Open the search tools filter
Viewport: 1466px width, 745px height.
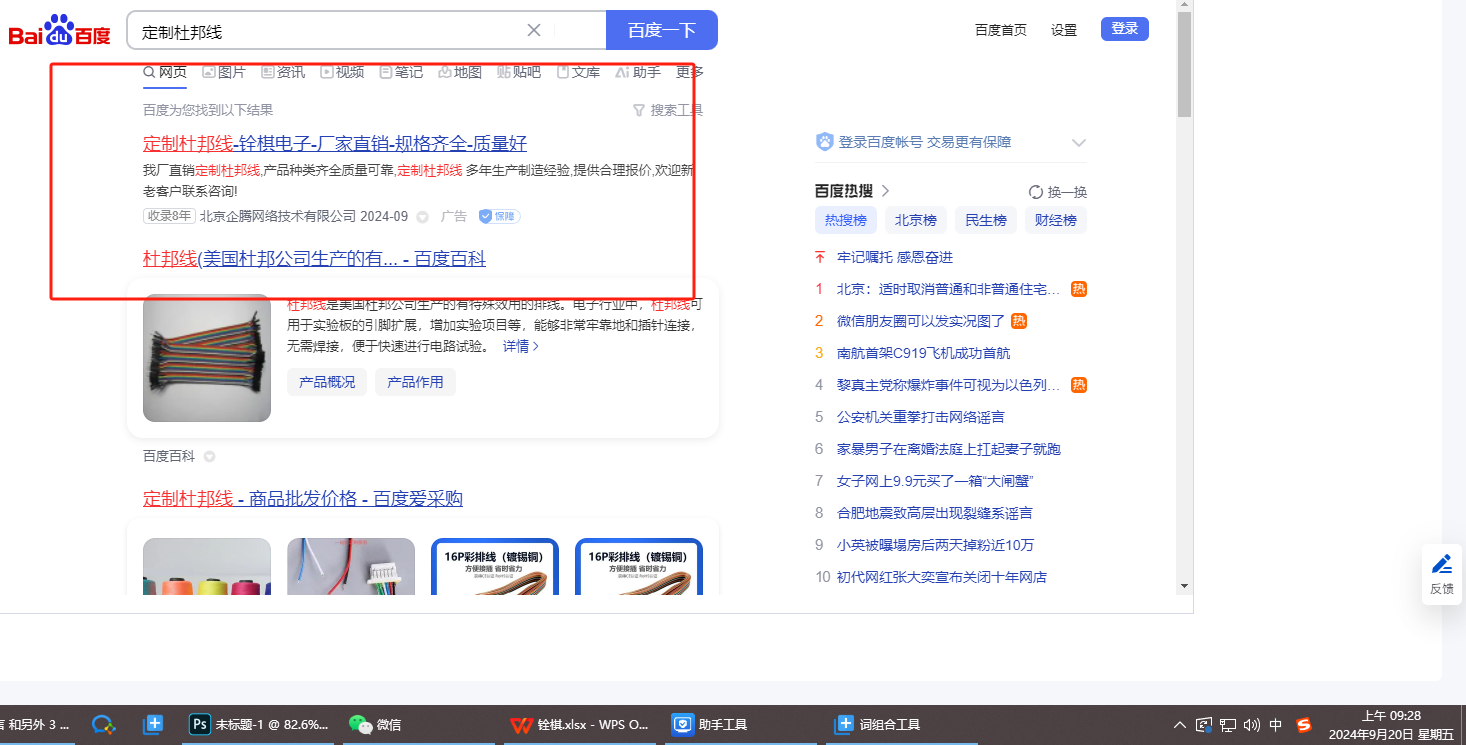point(668,110)
